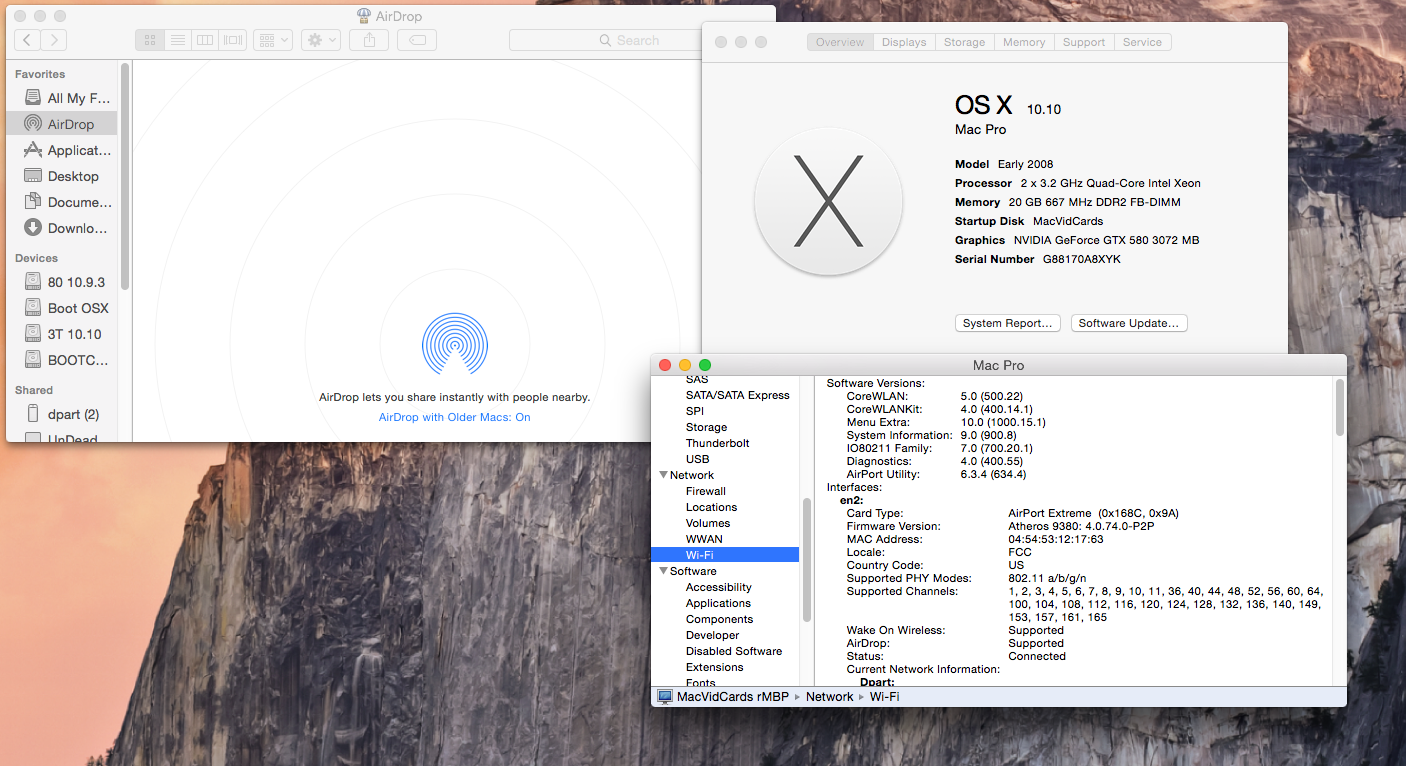The image size is (1406, 766).
Task: Click the MAC Address value 04:54:53:12:17:63
Action: [x=1056, y=539]
